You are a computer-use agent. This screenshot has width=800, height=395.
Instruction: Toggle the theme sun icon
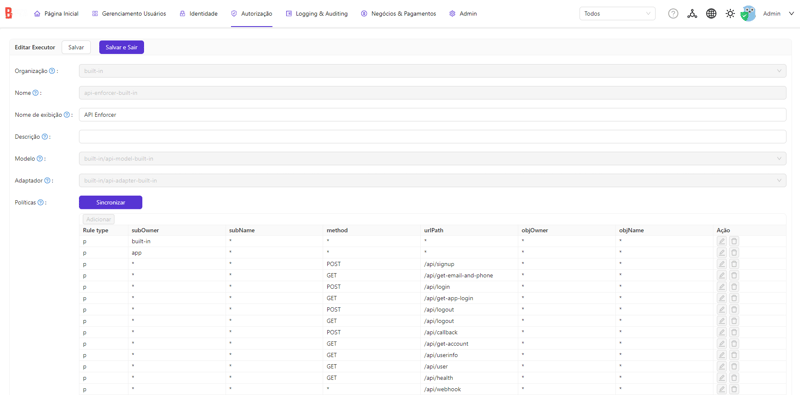[x=730, y=14]
